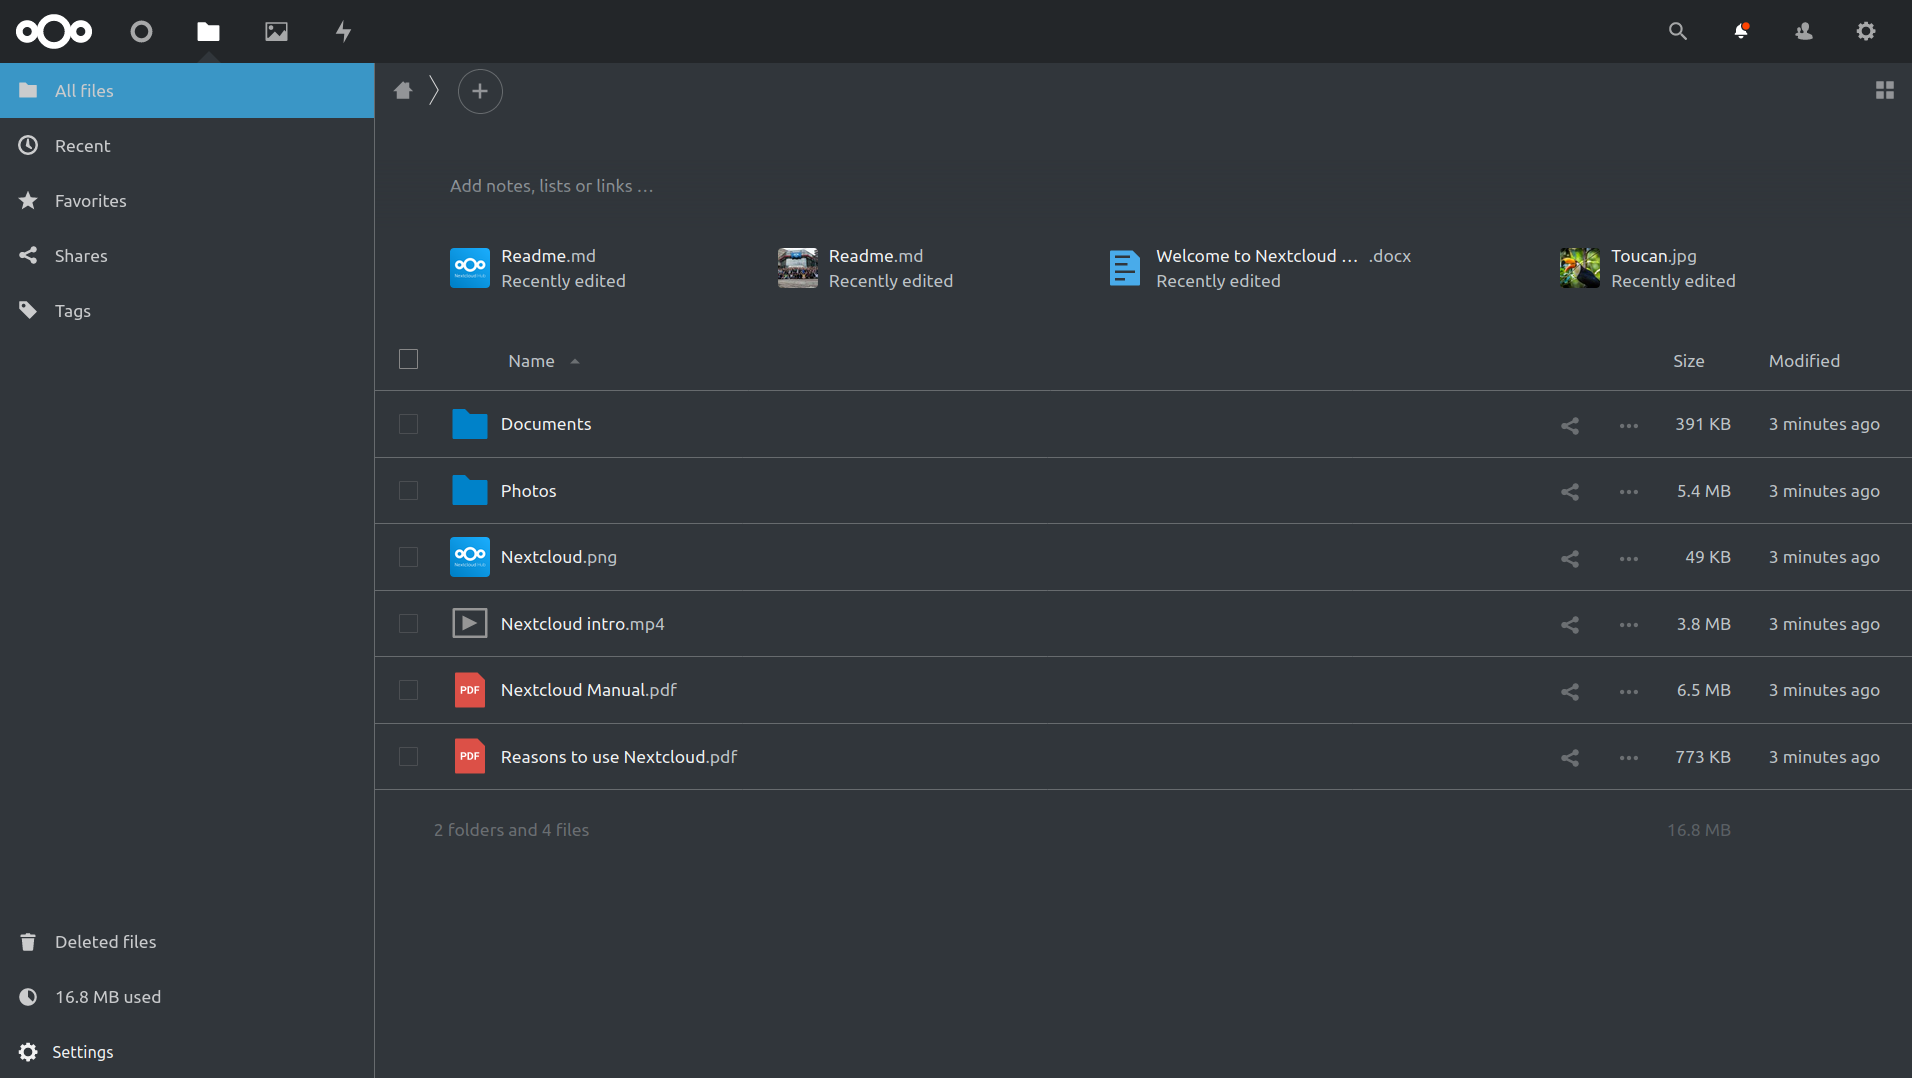Sort by Modified column header

pyautogui.click(x=1804, y=361)
